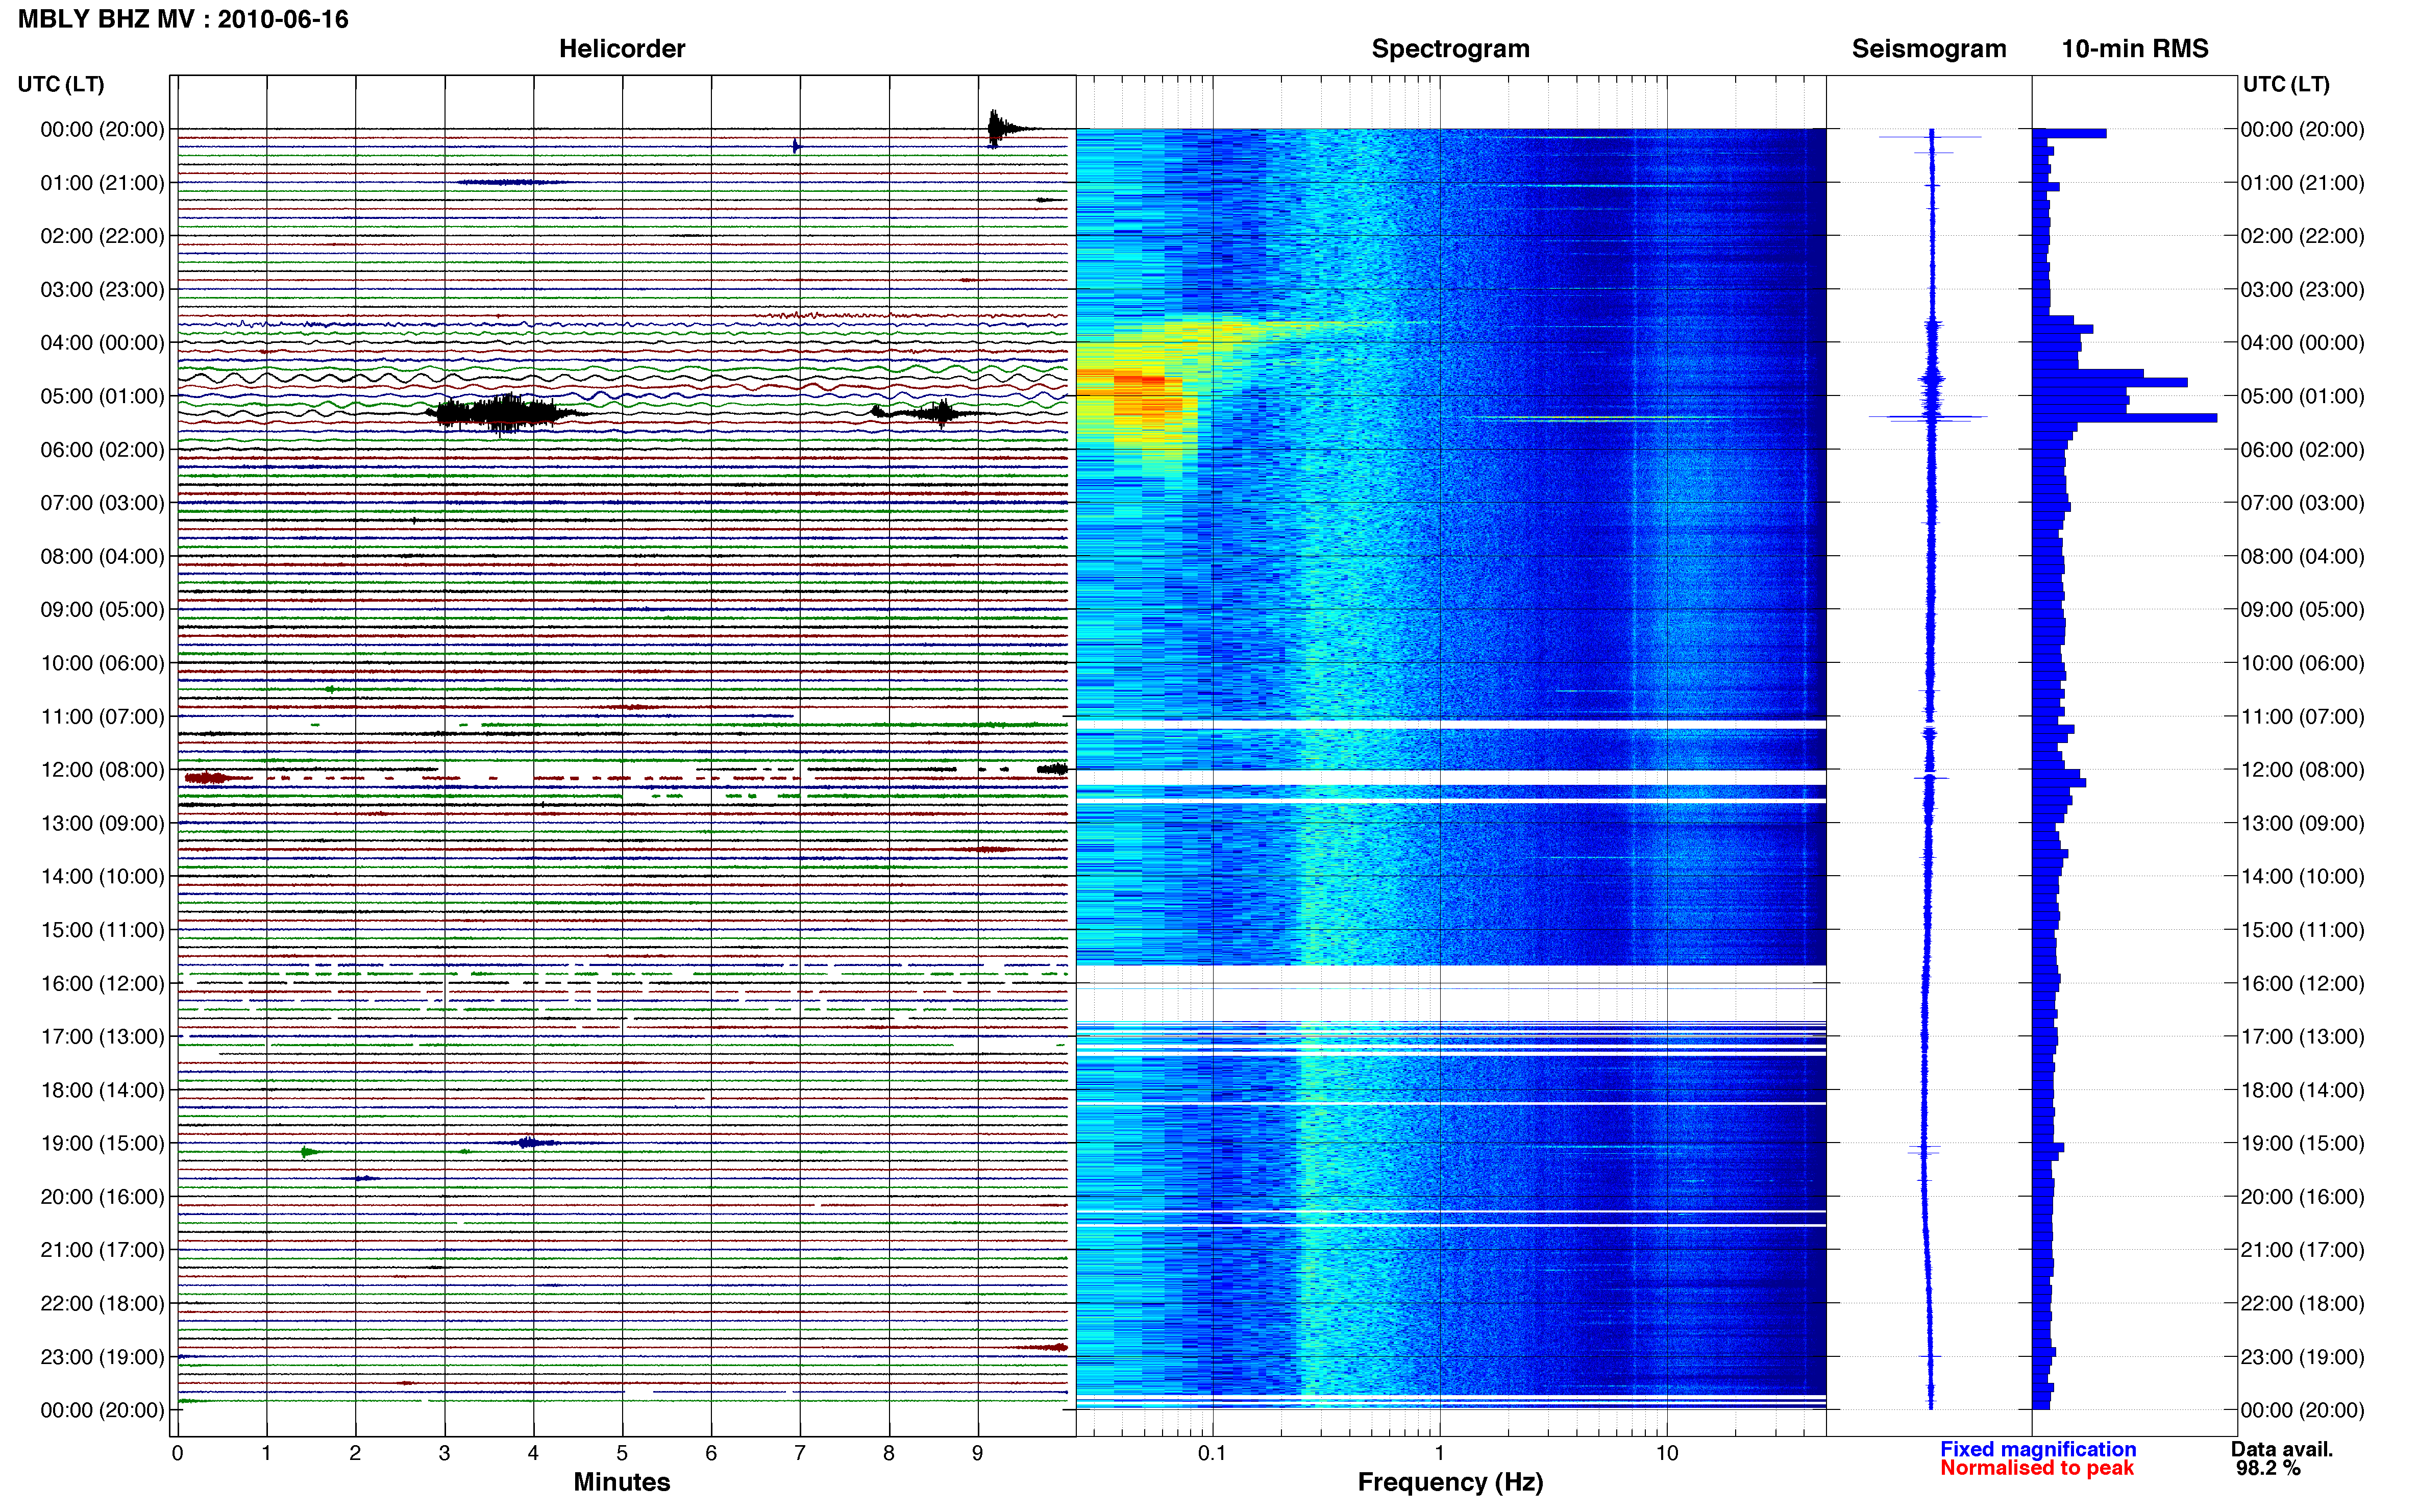This screenshot has width=2419, height=1512.
Task: Click the right '21:00 (17:00)' time label
Action: pos(2302,1250)
